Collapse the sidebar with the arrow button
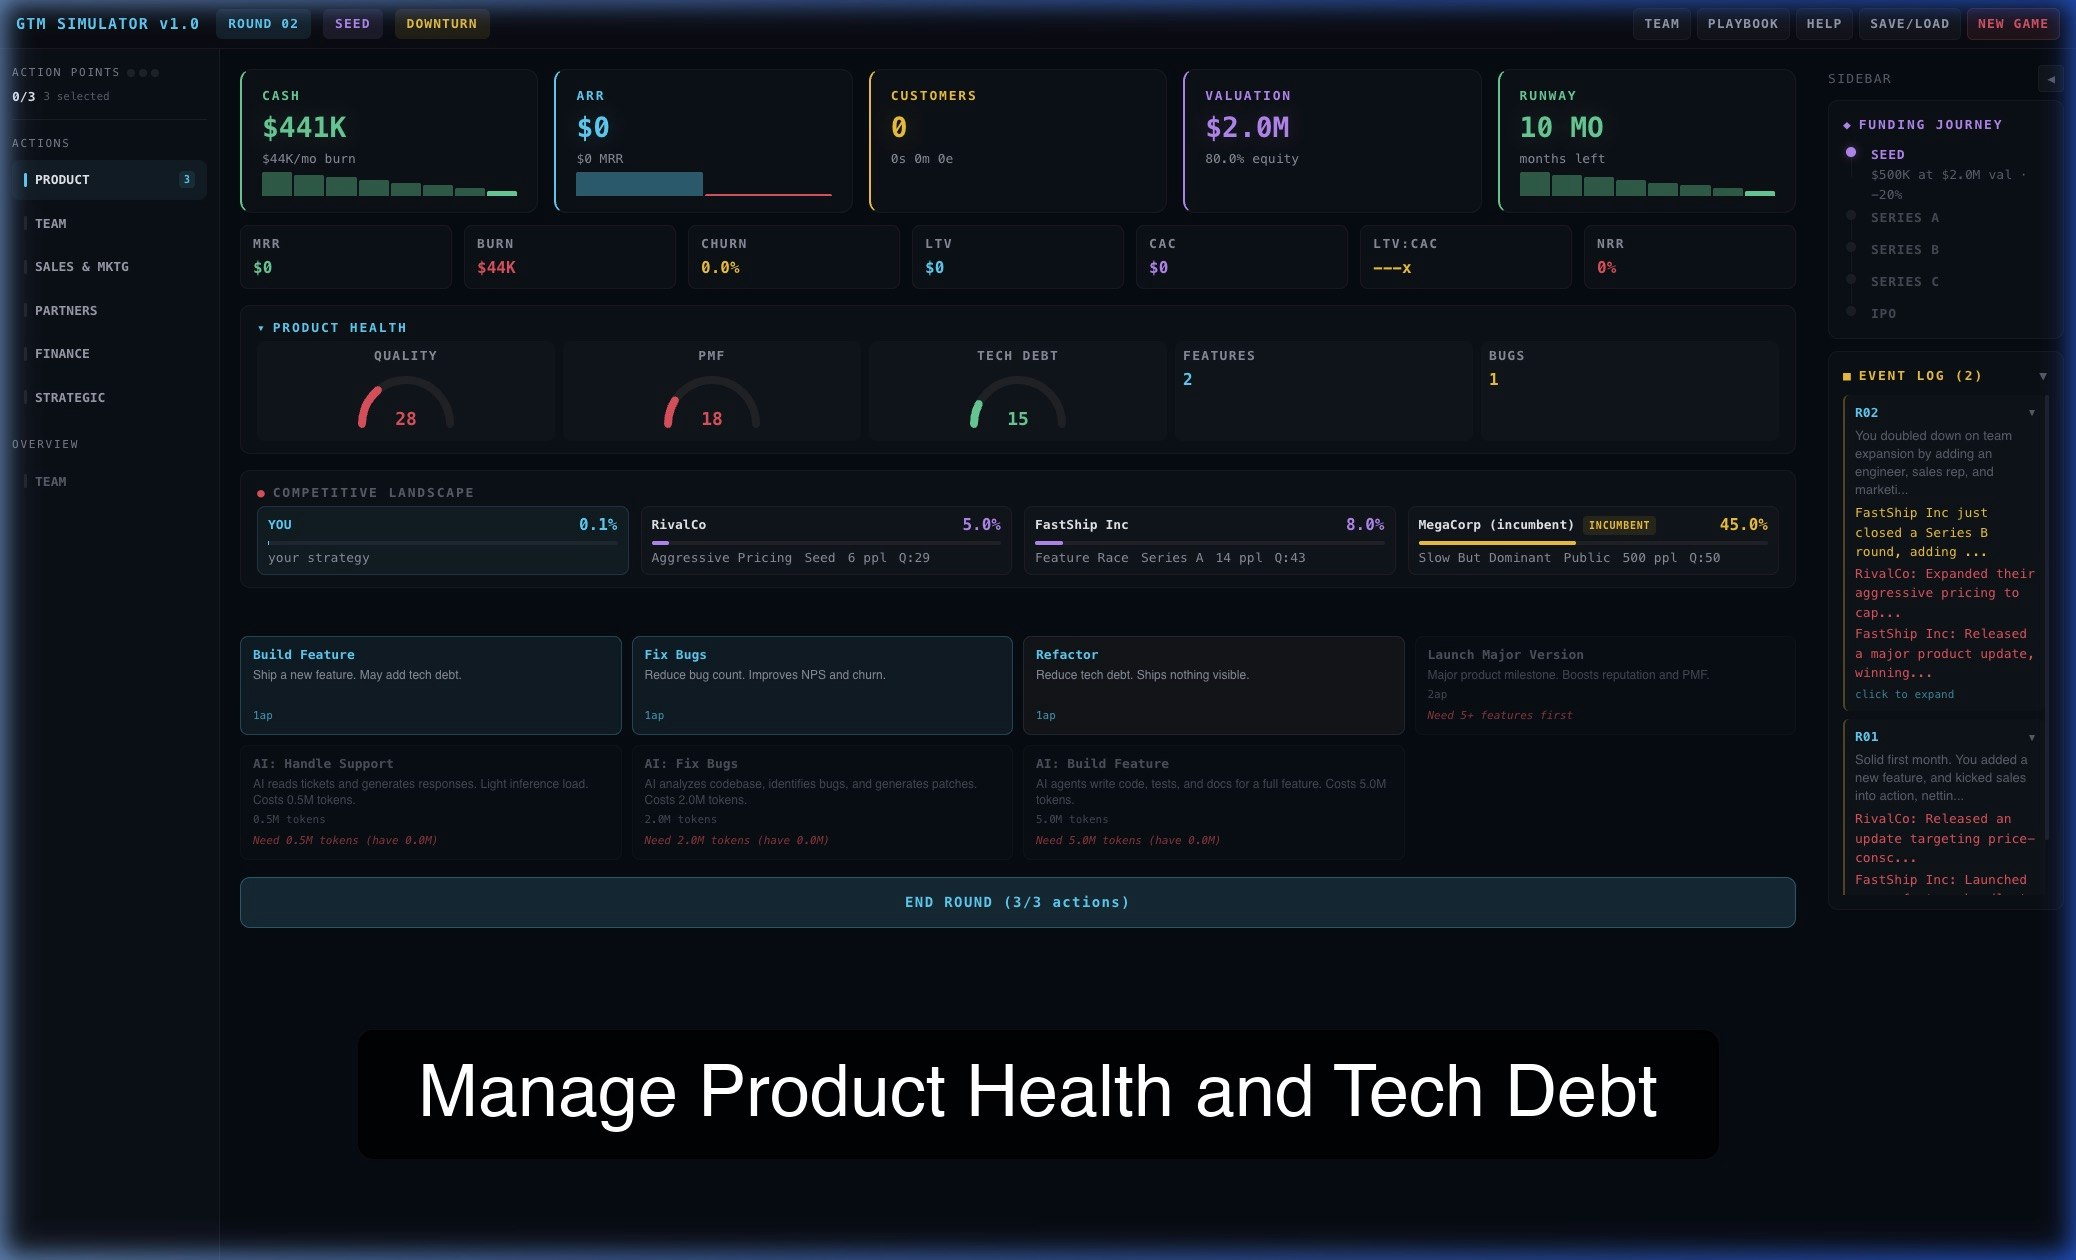The width and height of the screenshot is (2076, 1260). [2050, 79]
